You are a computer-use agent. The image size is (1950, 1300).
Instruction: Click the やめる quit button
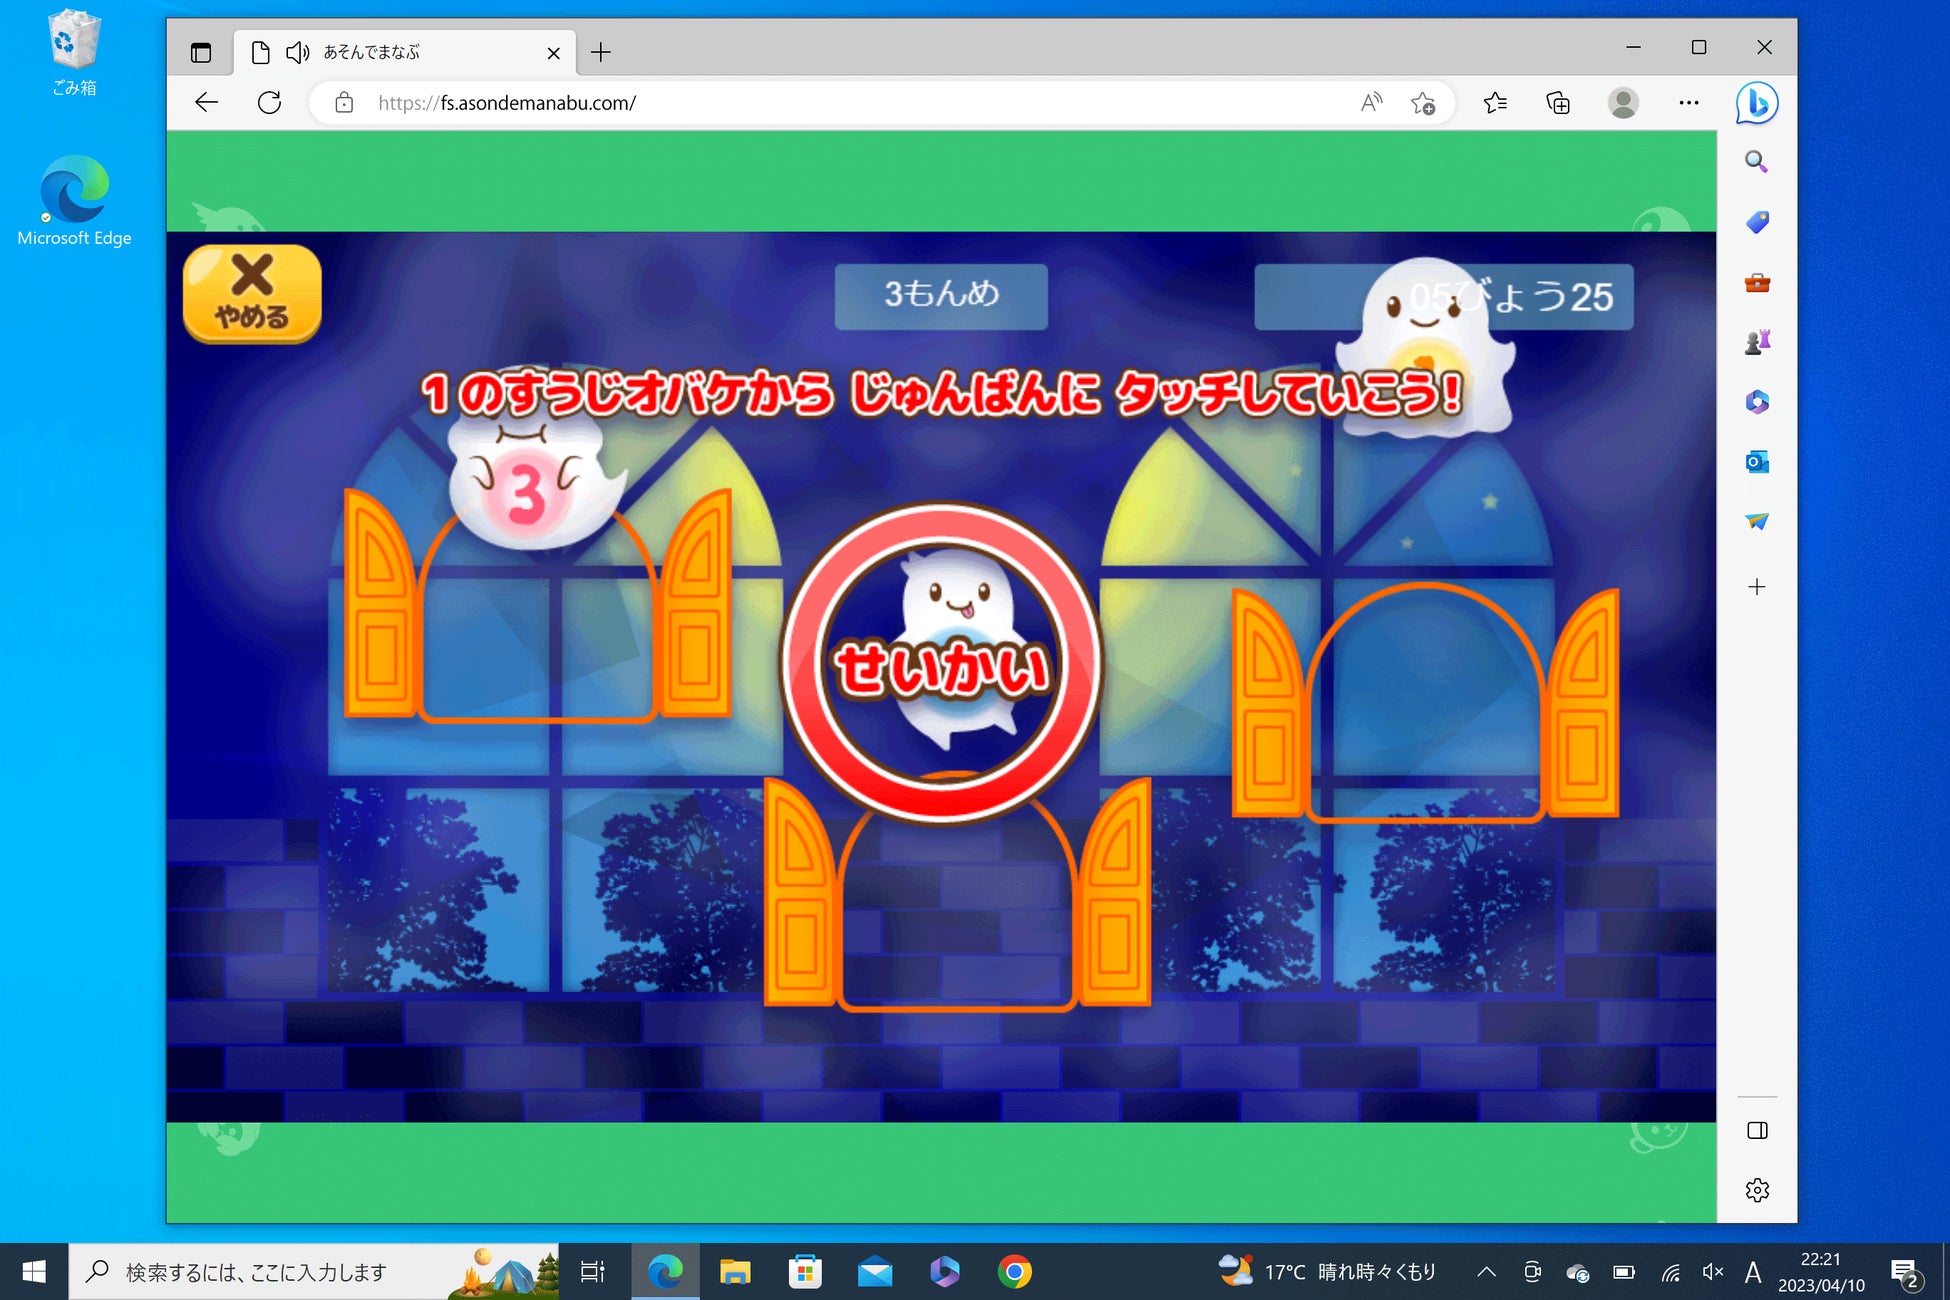[x=252, y=294]
